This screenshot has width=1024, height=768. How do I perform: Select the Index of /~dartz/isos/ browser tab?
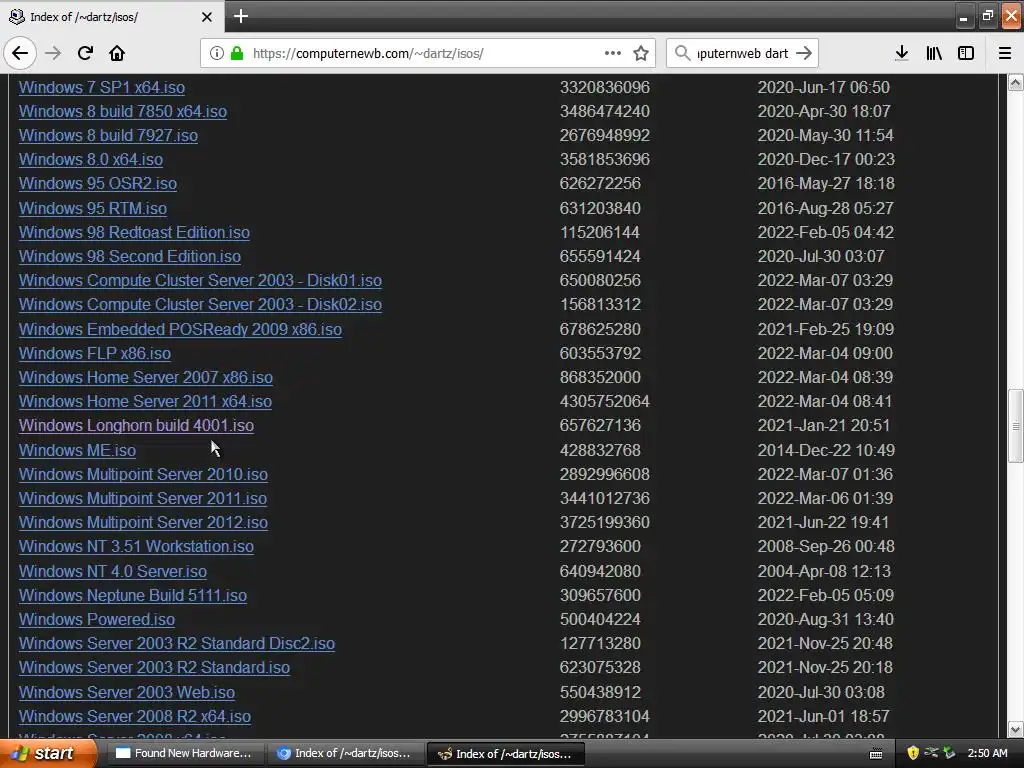pyautogui.click(x=112, y=17)
